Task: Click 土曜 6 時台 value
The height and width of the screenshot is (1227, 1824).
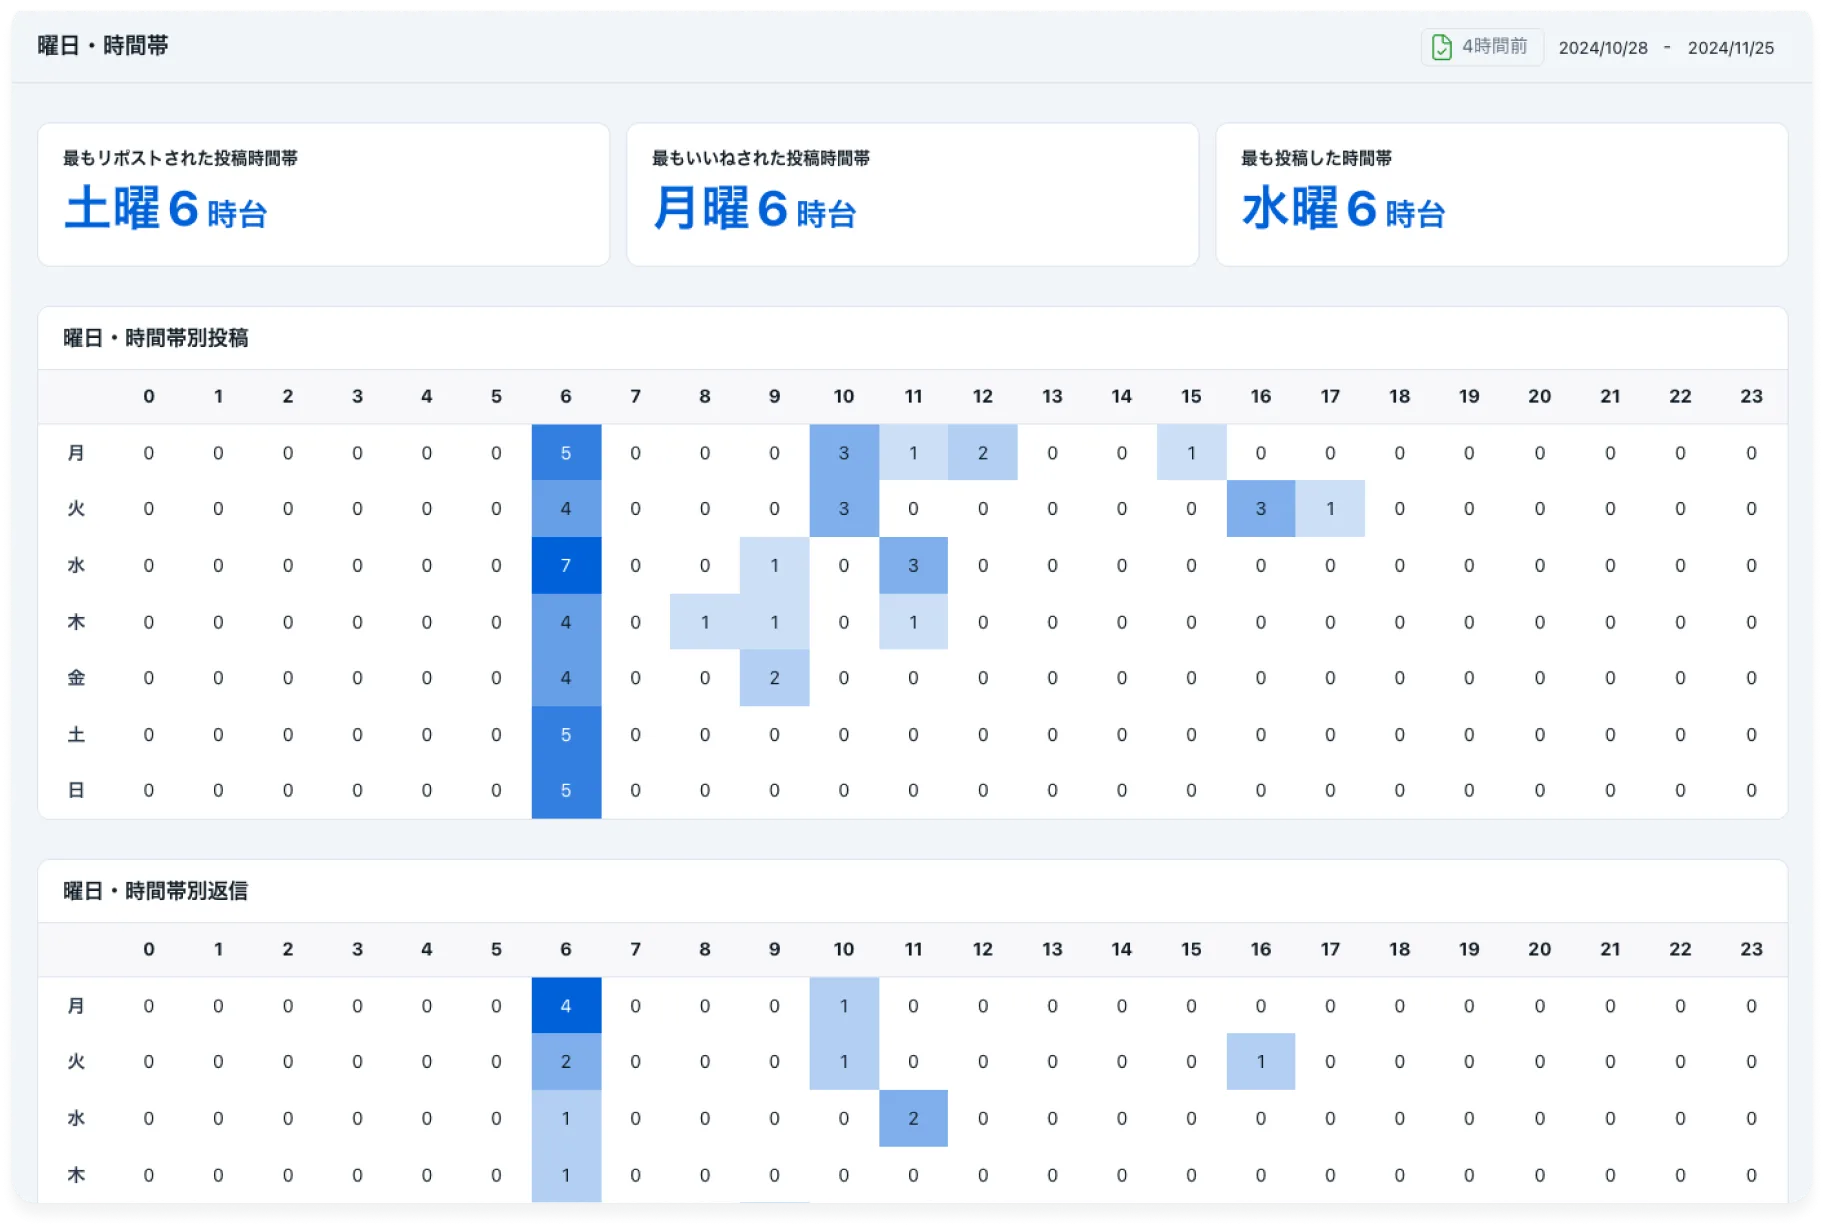Action: (x=166, y=209)
